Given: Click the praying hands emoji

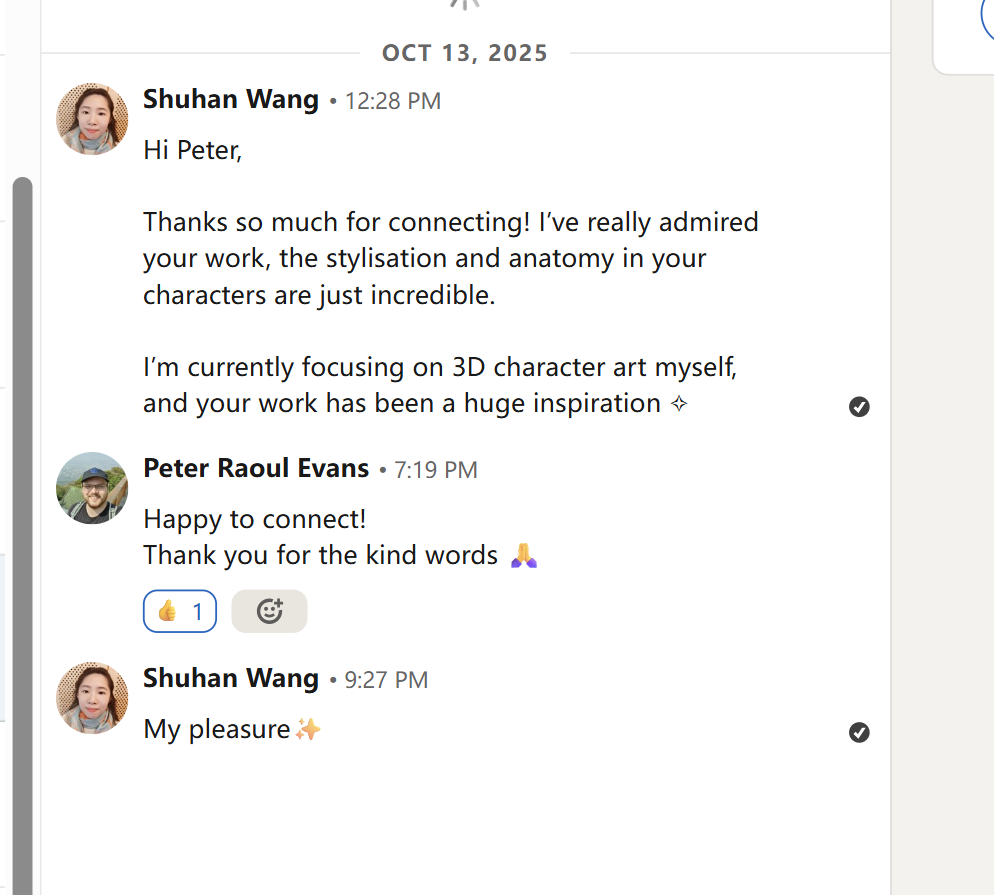Looking at the screenshot, I should 524,555.
